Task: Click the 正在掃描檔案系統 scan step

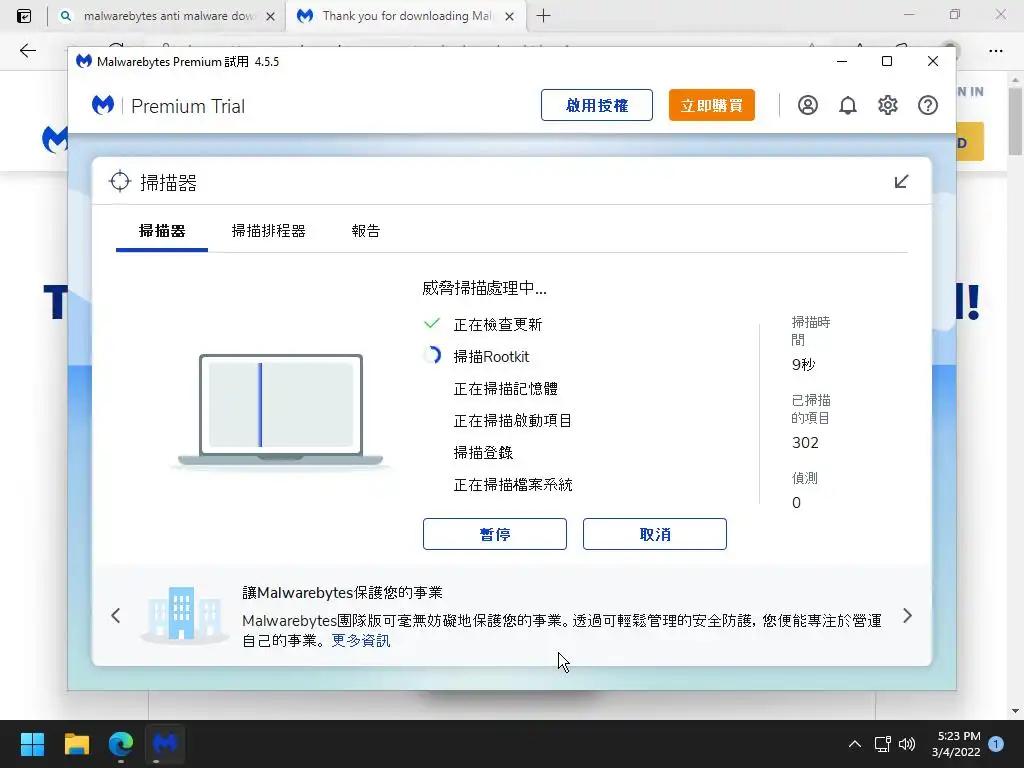Action: point(513,485)
